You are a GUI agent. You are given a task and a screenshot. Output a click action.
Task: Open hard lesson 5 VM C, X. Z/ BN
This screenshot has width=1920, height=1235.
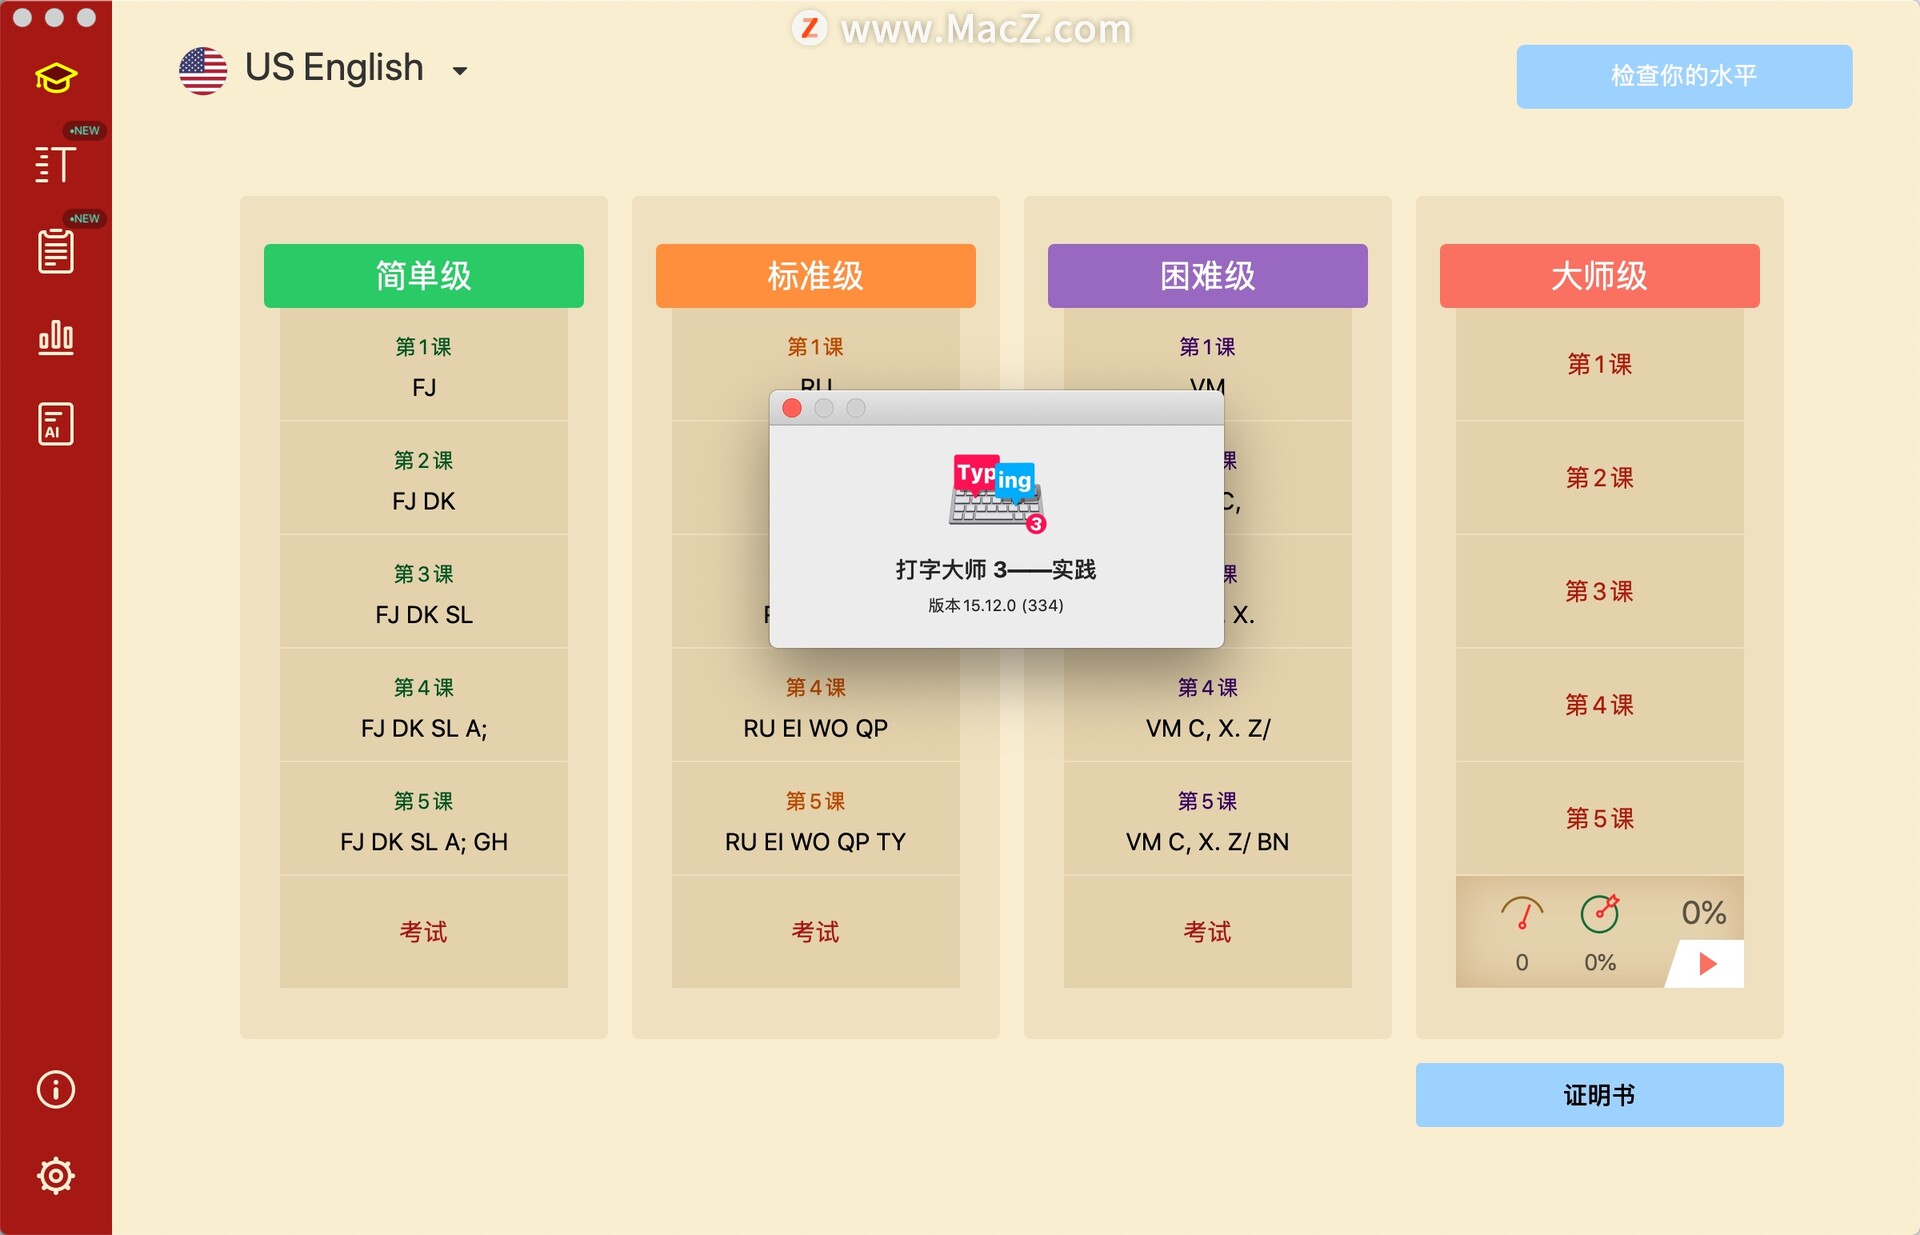pos(1208,819)
